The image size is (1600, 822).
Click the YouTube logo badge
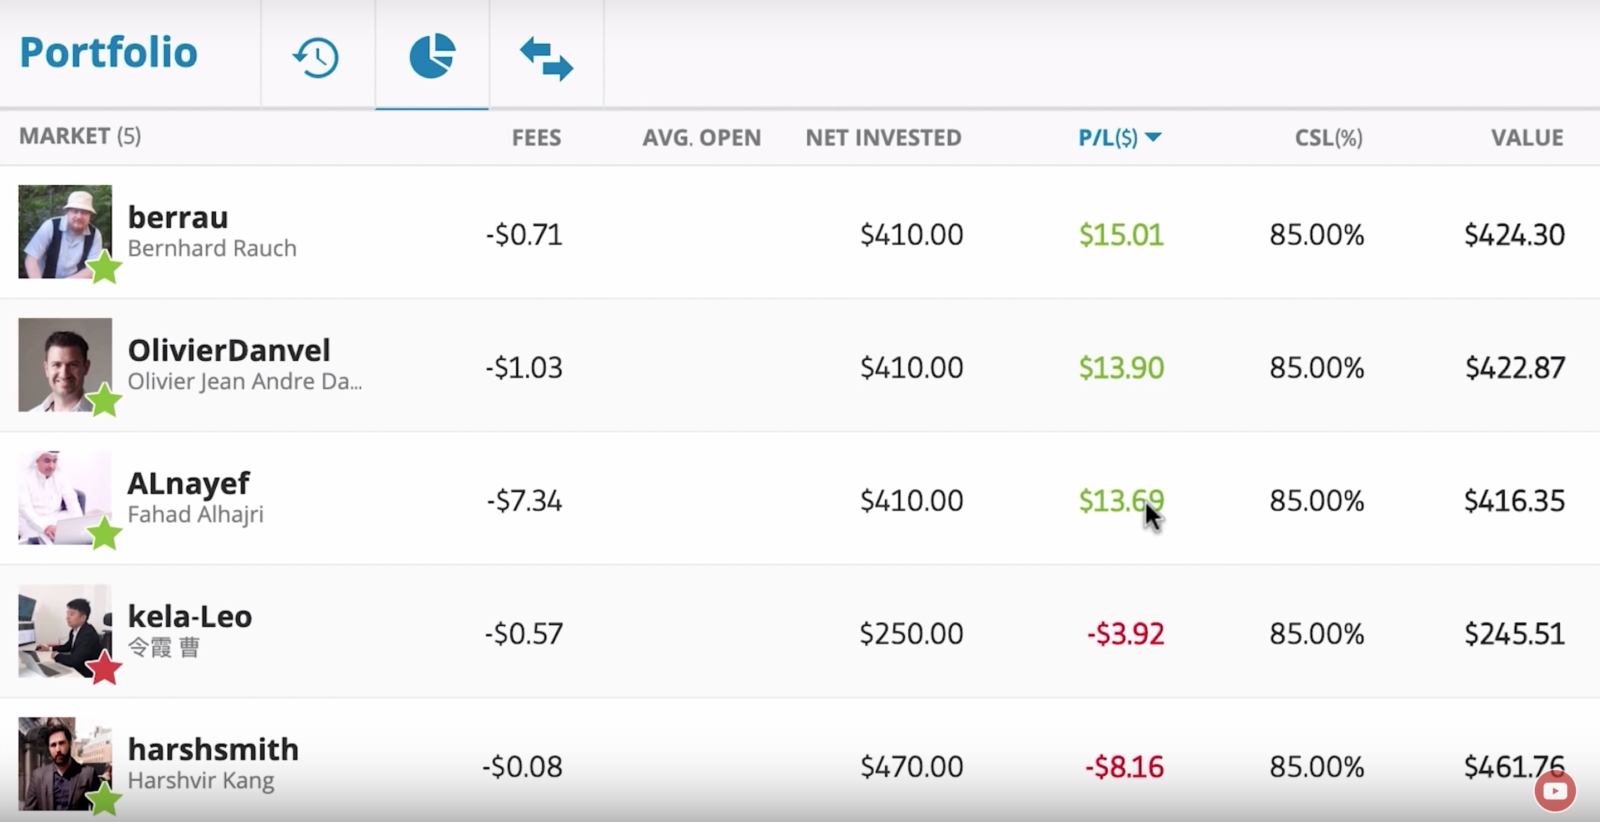coord(1555,792)
